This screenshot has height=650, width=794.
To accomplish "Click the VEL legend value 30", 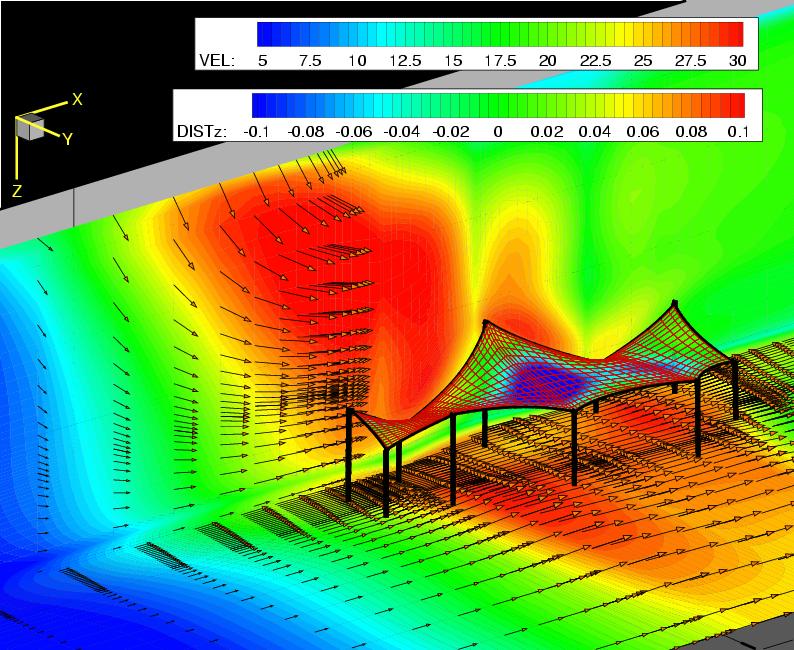I will tap(737, 61).
